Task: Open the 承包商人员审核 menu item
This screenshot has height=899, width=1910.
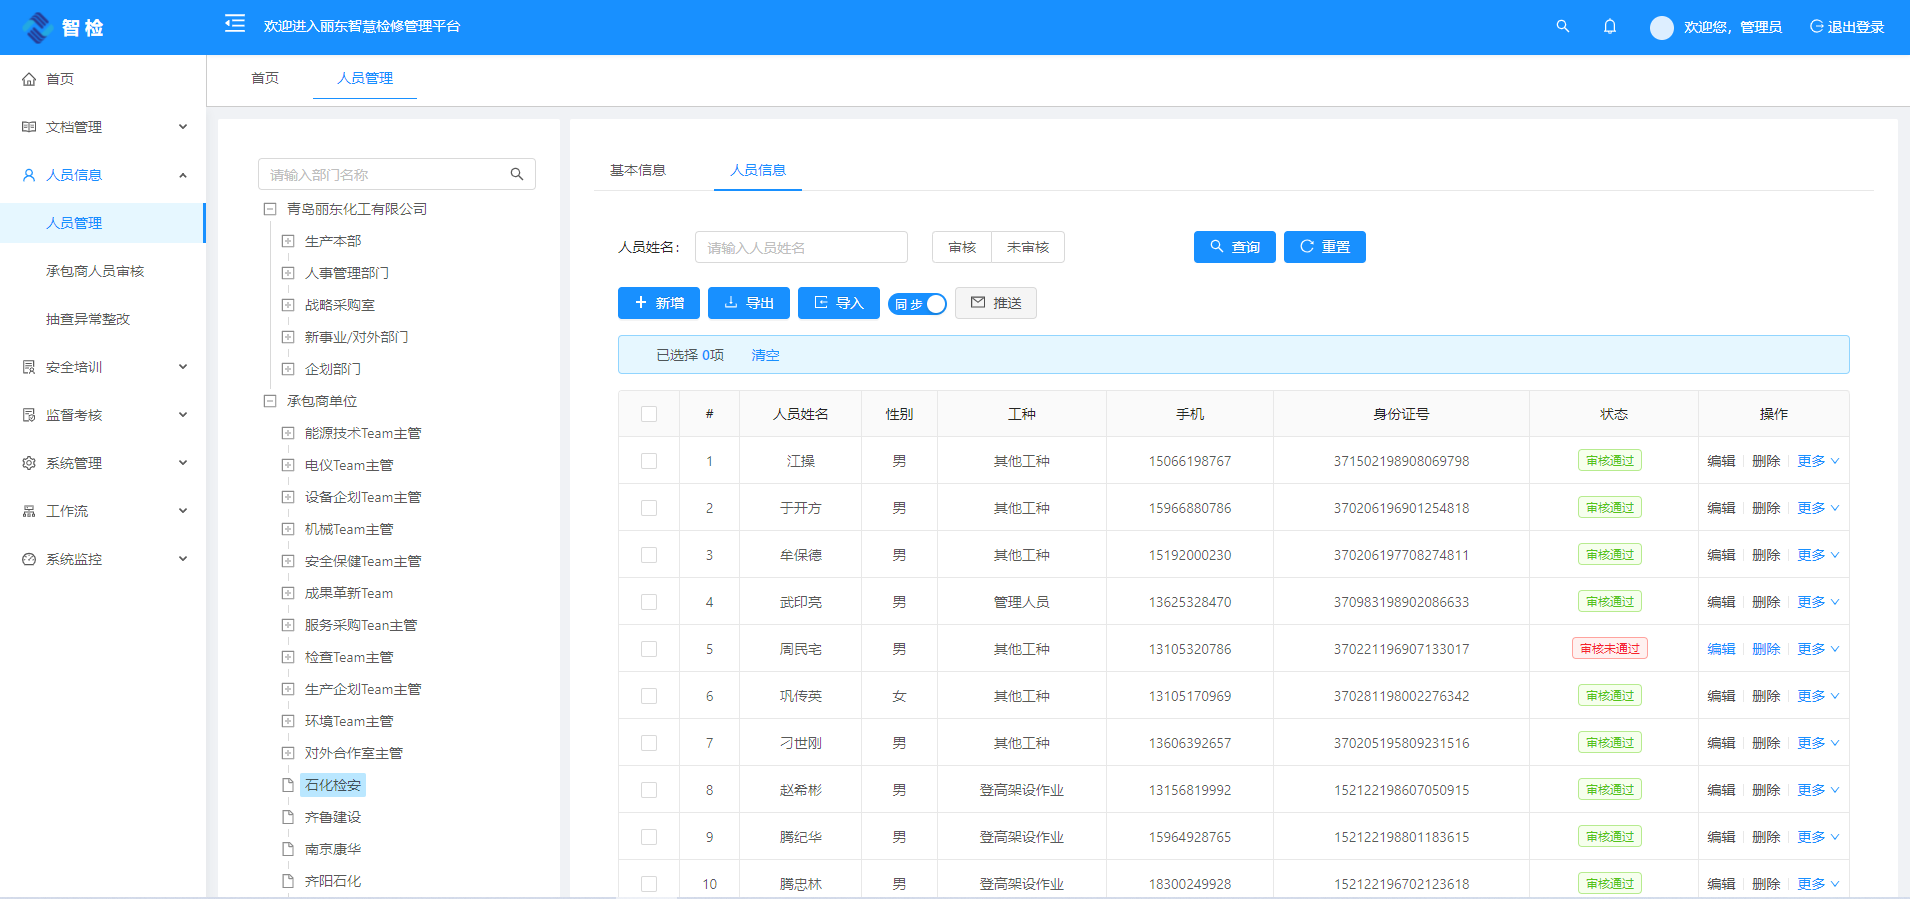Action: (95, 271)
